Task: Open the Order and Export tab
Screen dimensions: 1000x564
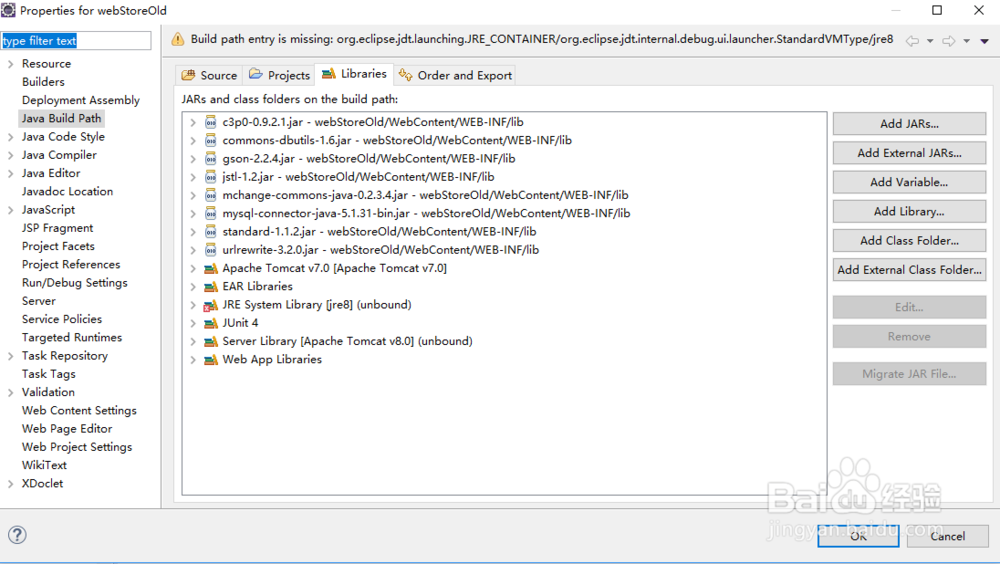Action: [x=455, y=75]
